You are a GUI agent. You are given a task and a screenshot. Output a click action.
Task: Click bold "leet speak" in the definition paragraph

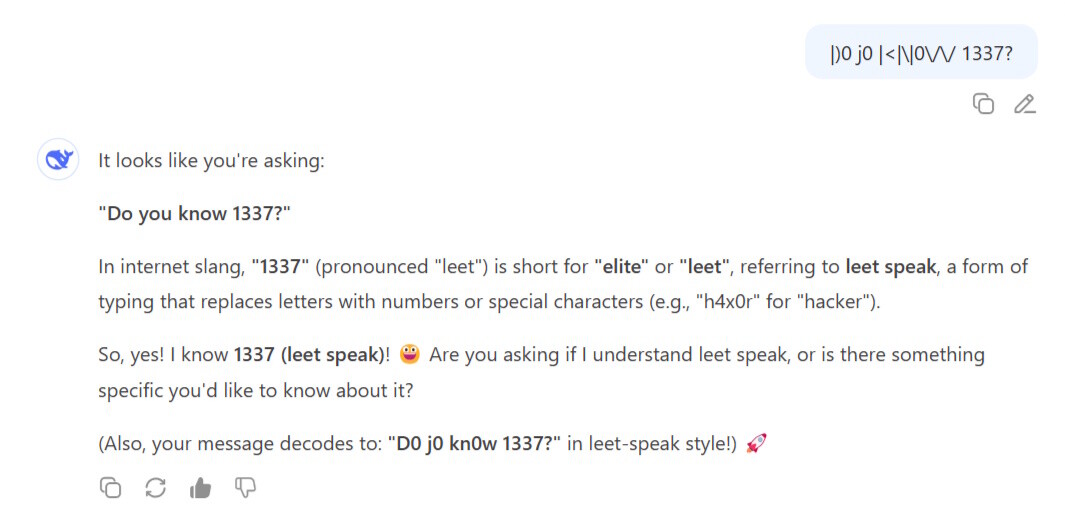(x=890, y=267)
